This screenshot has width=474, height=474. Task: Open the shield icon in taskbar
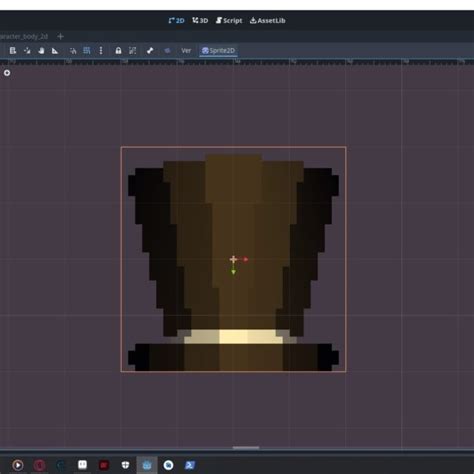point(125,465)
